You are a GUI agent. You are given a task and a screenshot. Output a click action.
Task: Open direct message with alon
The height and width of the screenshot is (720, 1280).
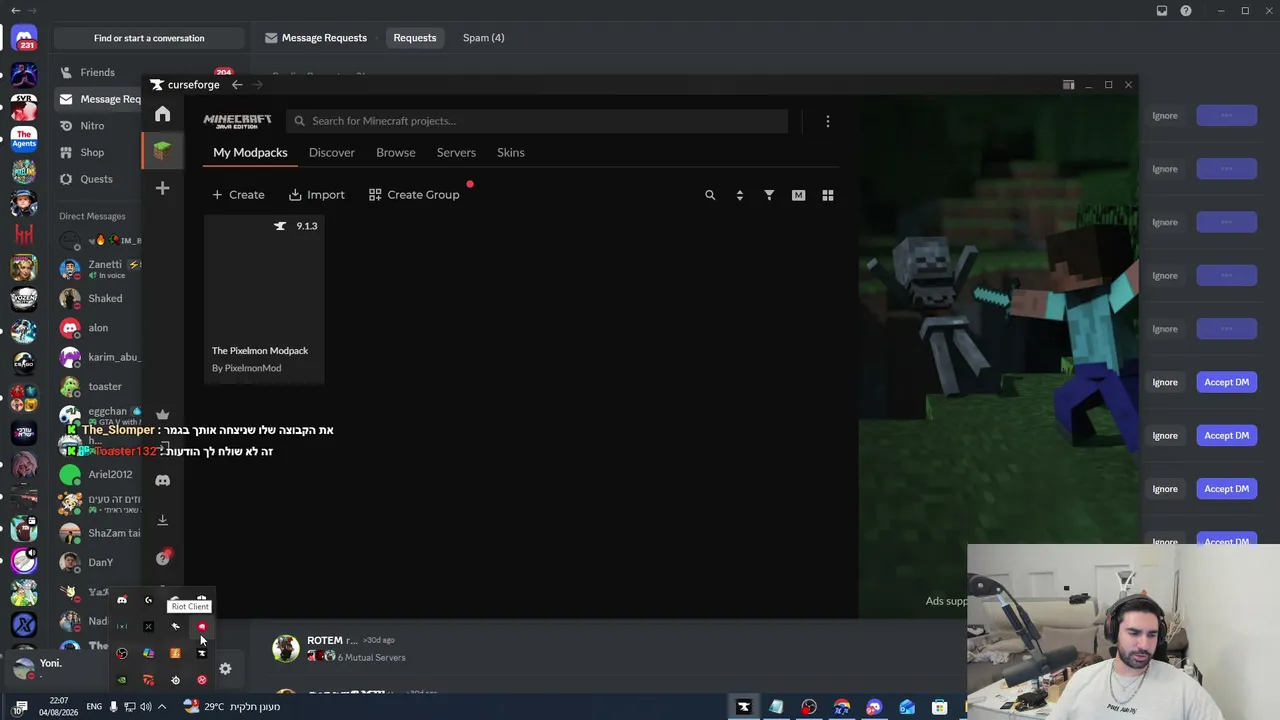pyautogui.click(x=98, y=328)
